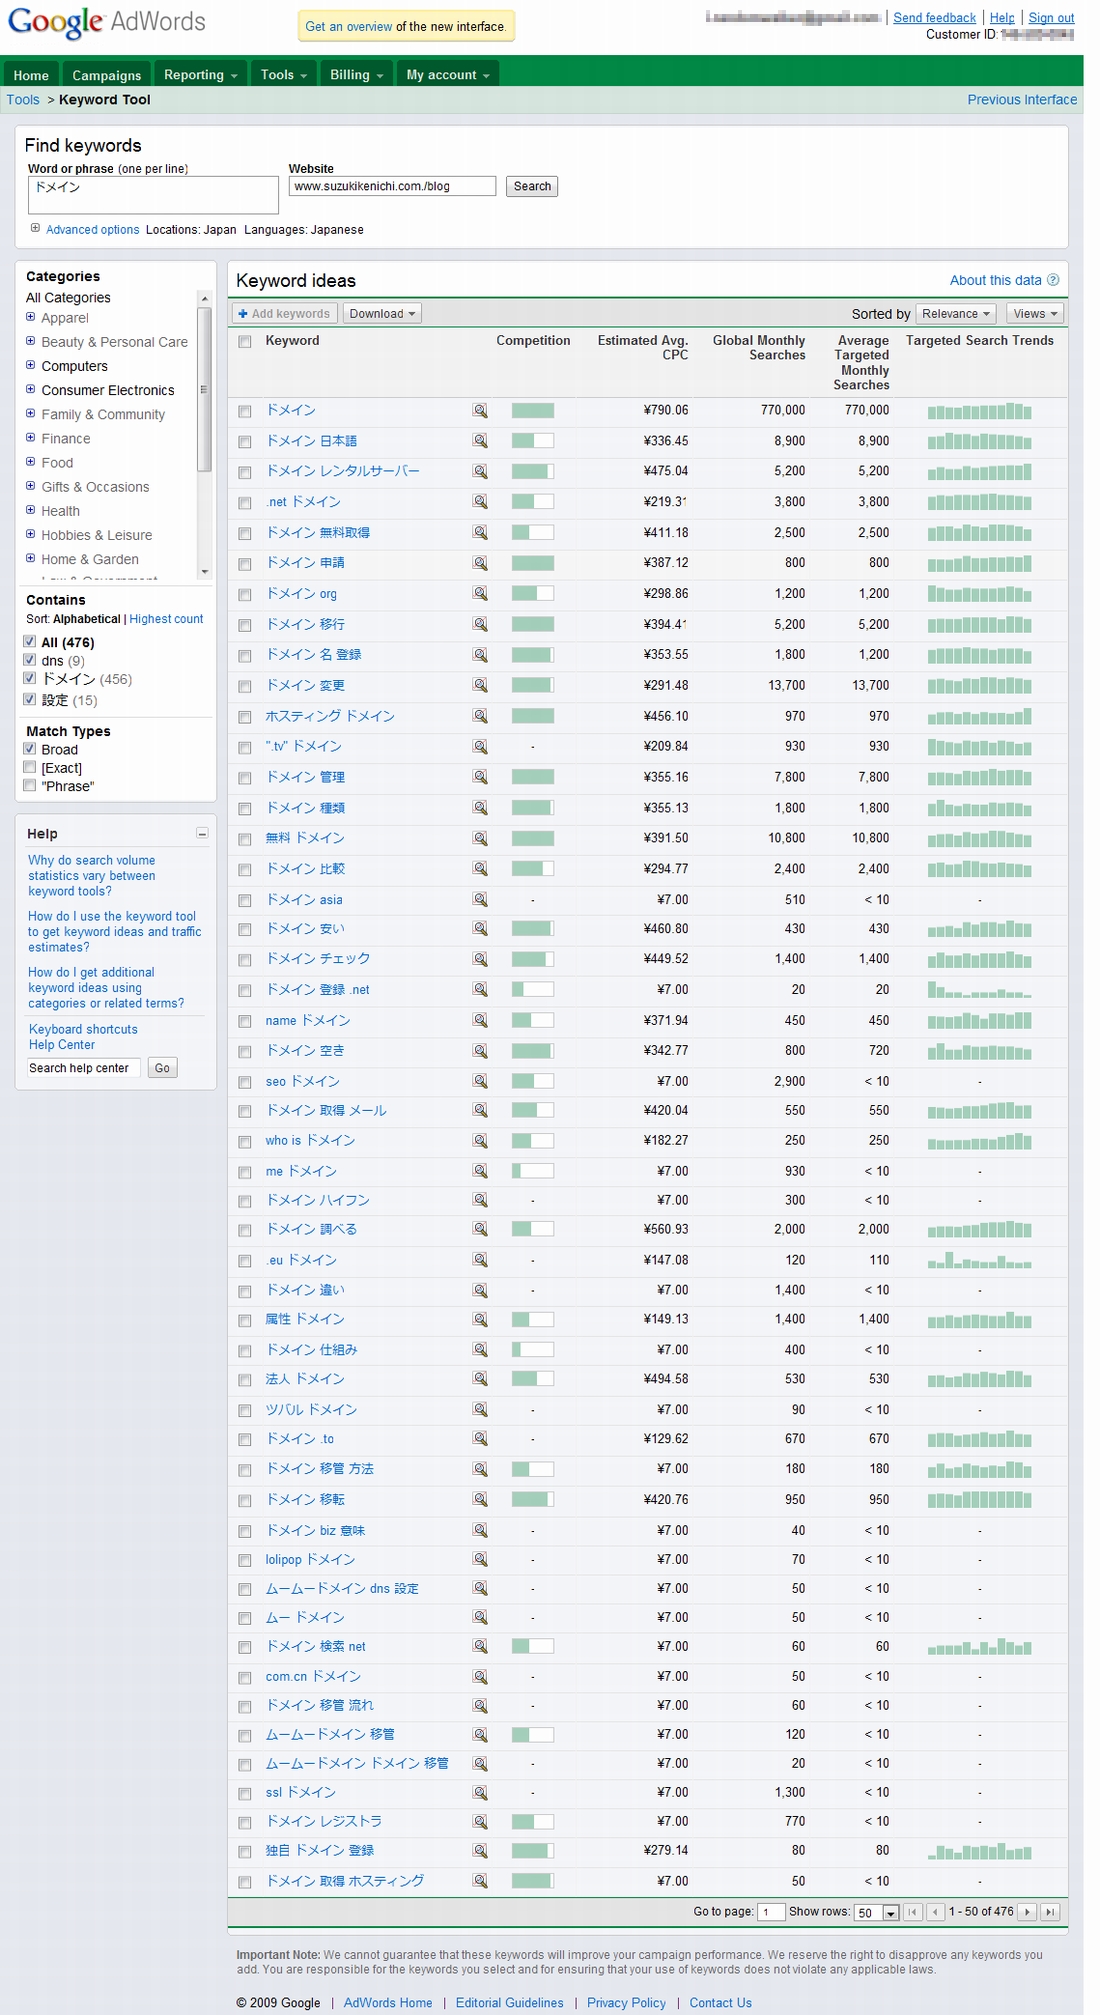Viewport: 1100px width, 2015px height.
Task: Open magnifier icon for ホスティング ドメイン row
Action: [480, 716]
